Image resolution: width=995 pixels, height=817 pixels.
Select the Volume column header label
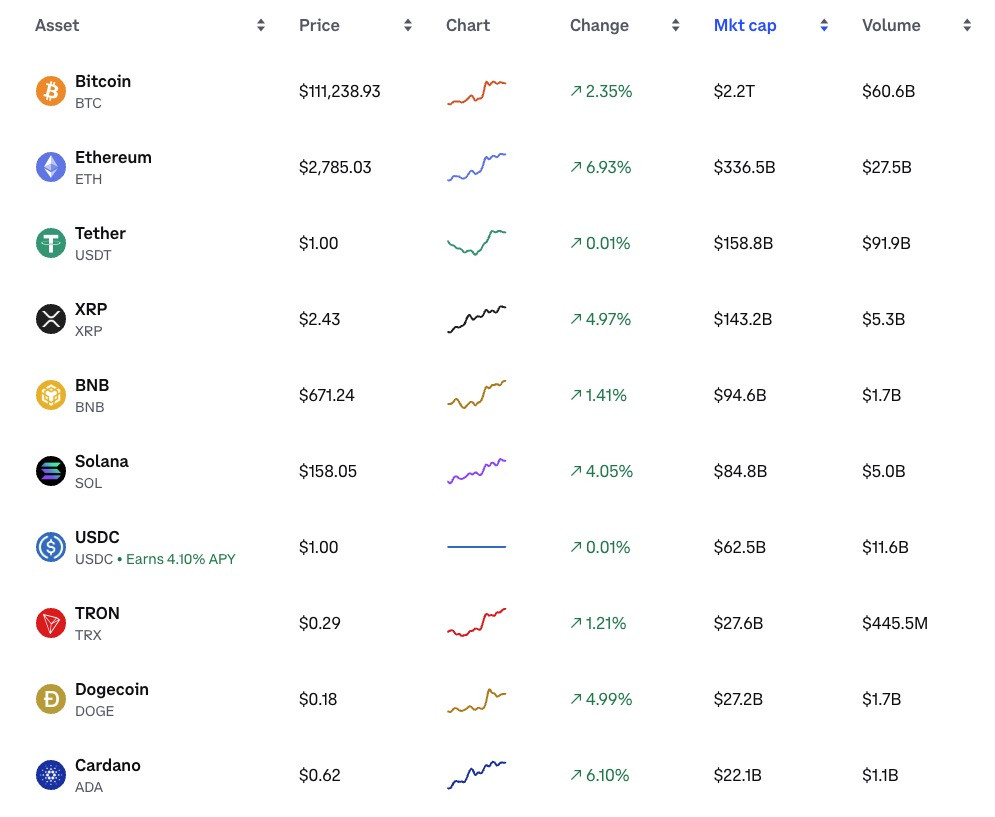[891, 25]
